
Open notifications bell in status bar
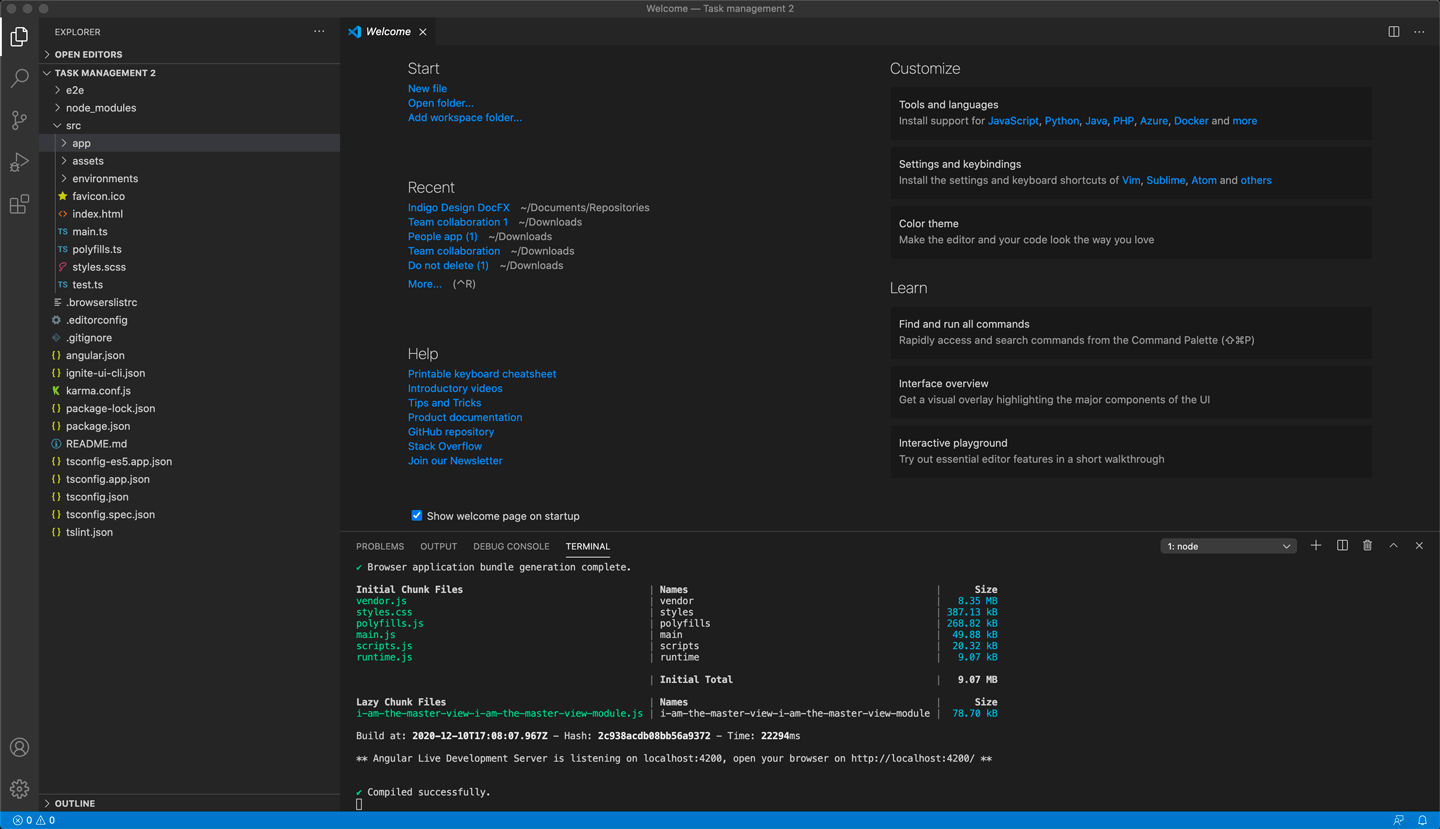point(1422,820)
